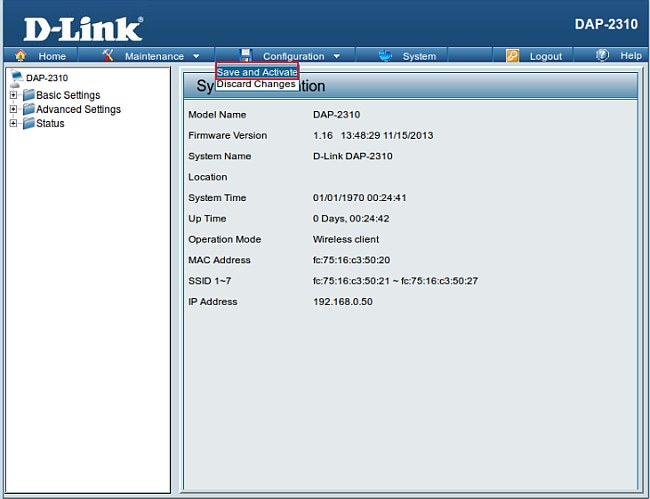Click the Basic Settings folder icon
This screenshot has height=499, width=650.
pyautogui.click(x=28, y=96)
